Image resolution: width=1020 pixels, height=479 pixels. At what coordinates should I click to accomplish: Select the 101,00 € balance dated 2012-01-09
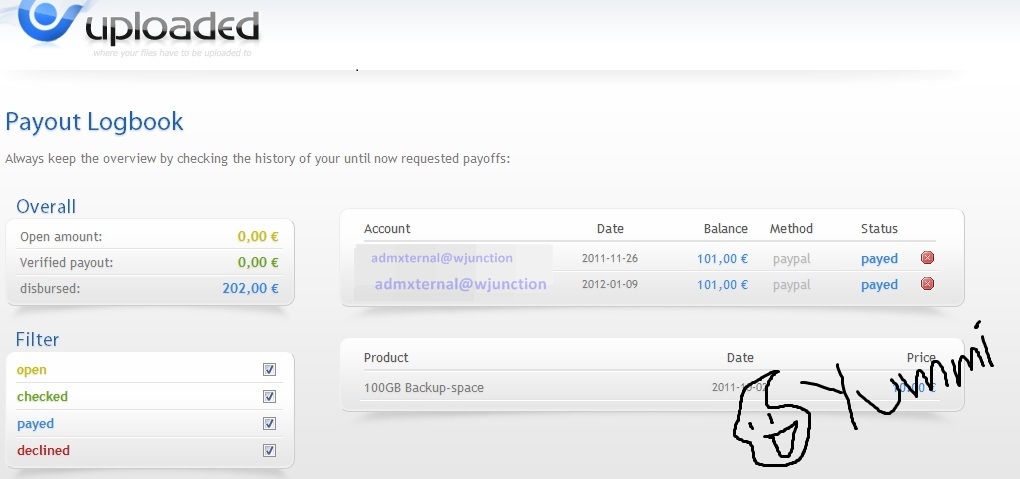click(x=722, y=285)
